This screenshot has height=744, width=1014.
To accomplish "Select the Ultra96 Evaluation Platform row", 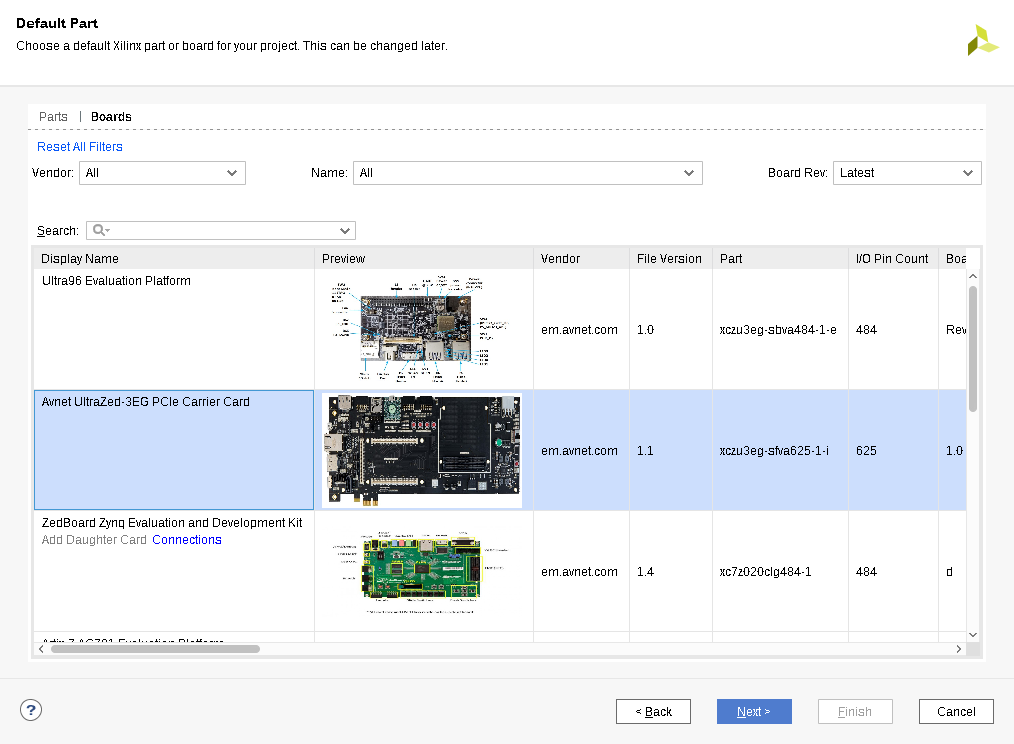I will click(174, 329).
